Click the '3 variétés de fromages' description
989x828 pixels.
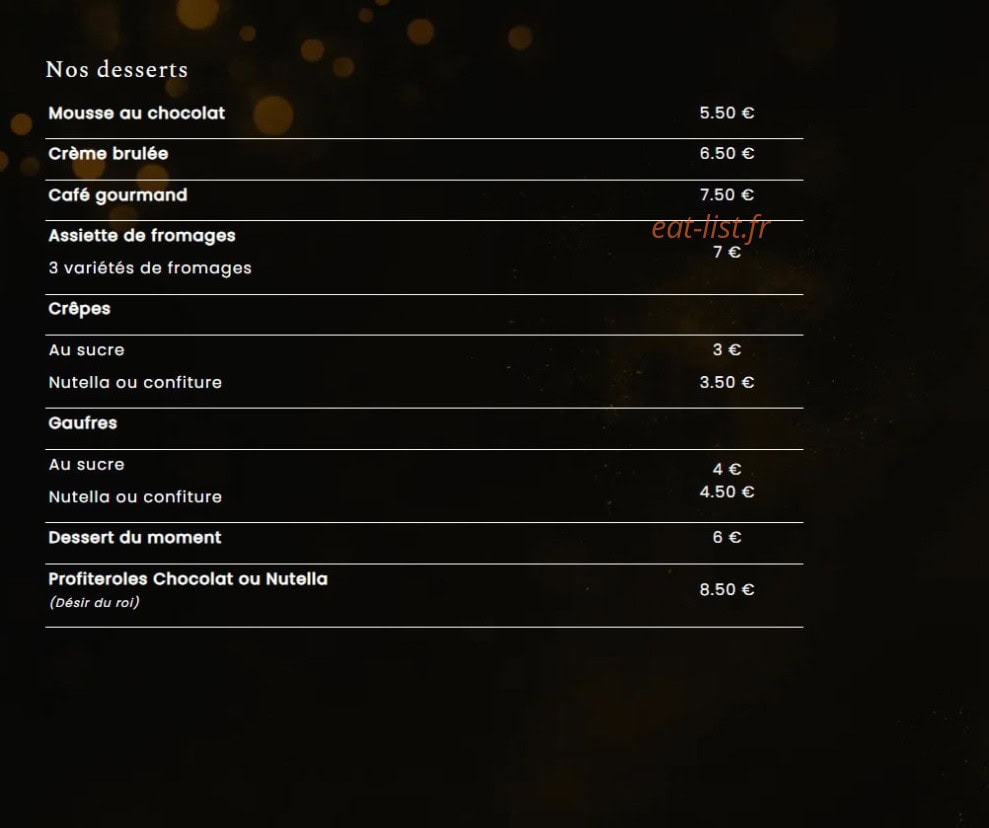tap(150, 268)
